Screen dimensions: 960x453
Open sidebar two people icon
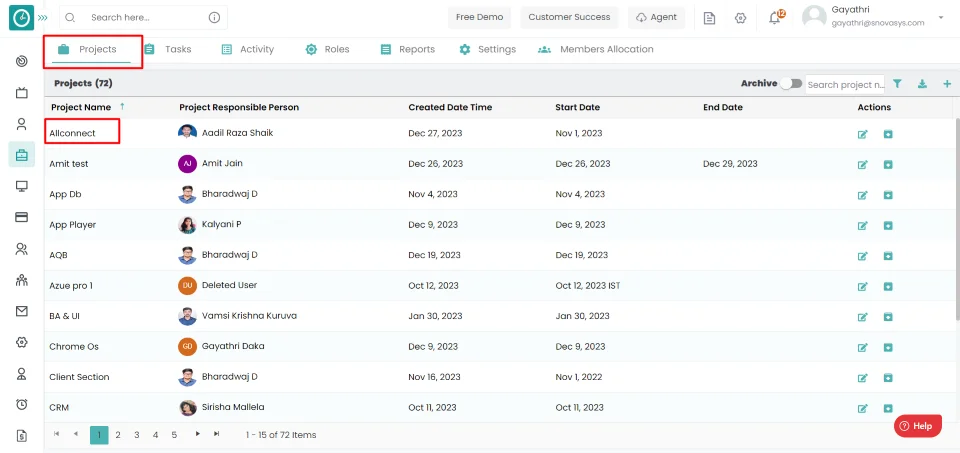click(21, 249)
